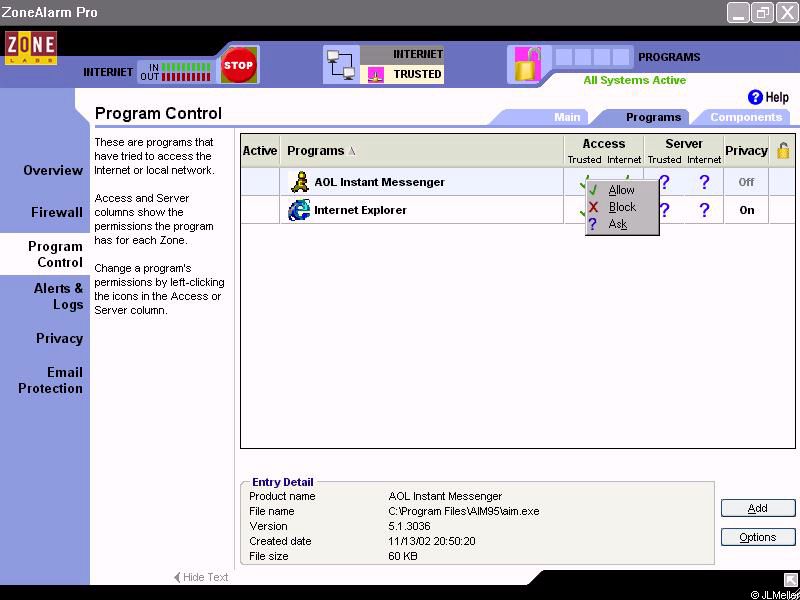This screenshot has width=800, height=600.
Task: Click the Access column header
Action: 604,144
